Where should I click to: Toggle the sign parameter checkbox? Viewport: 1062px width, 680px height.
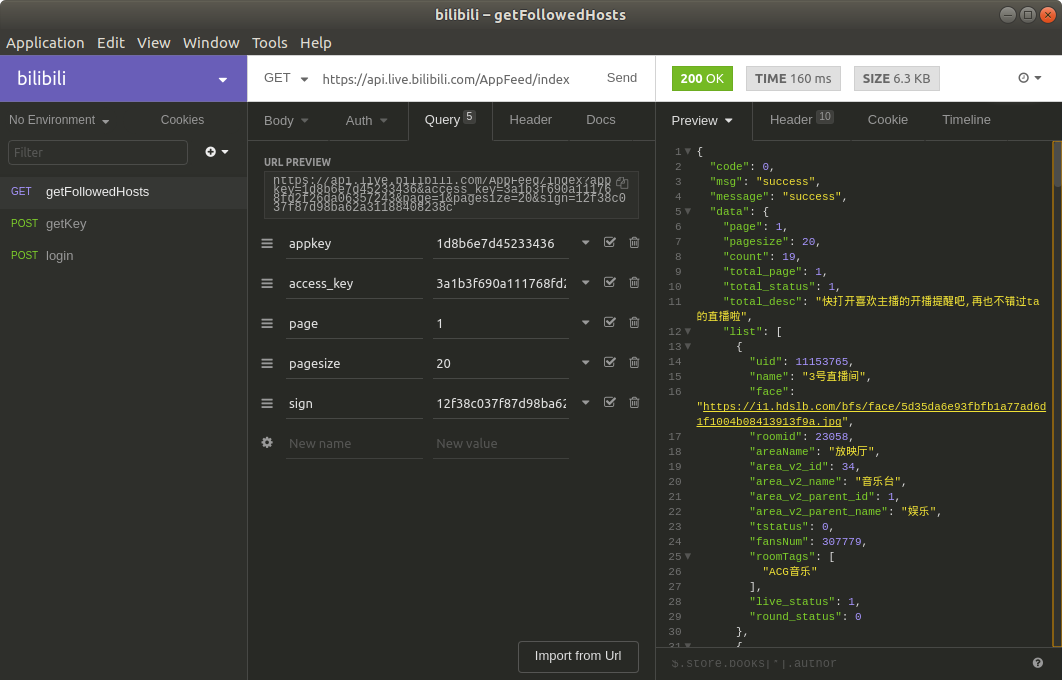click(x=610, y=403)
